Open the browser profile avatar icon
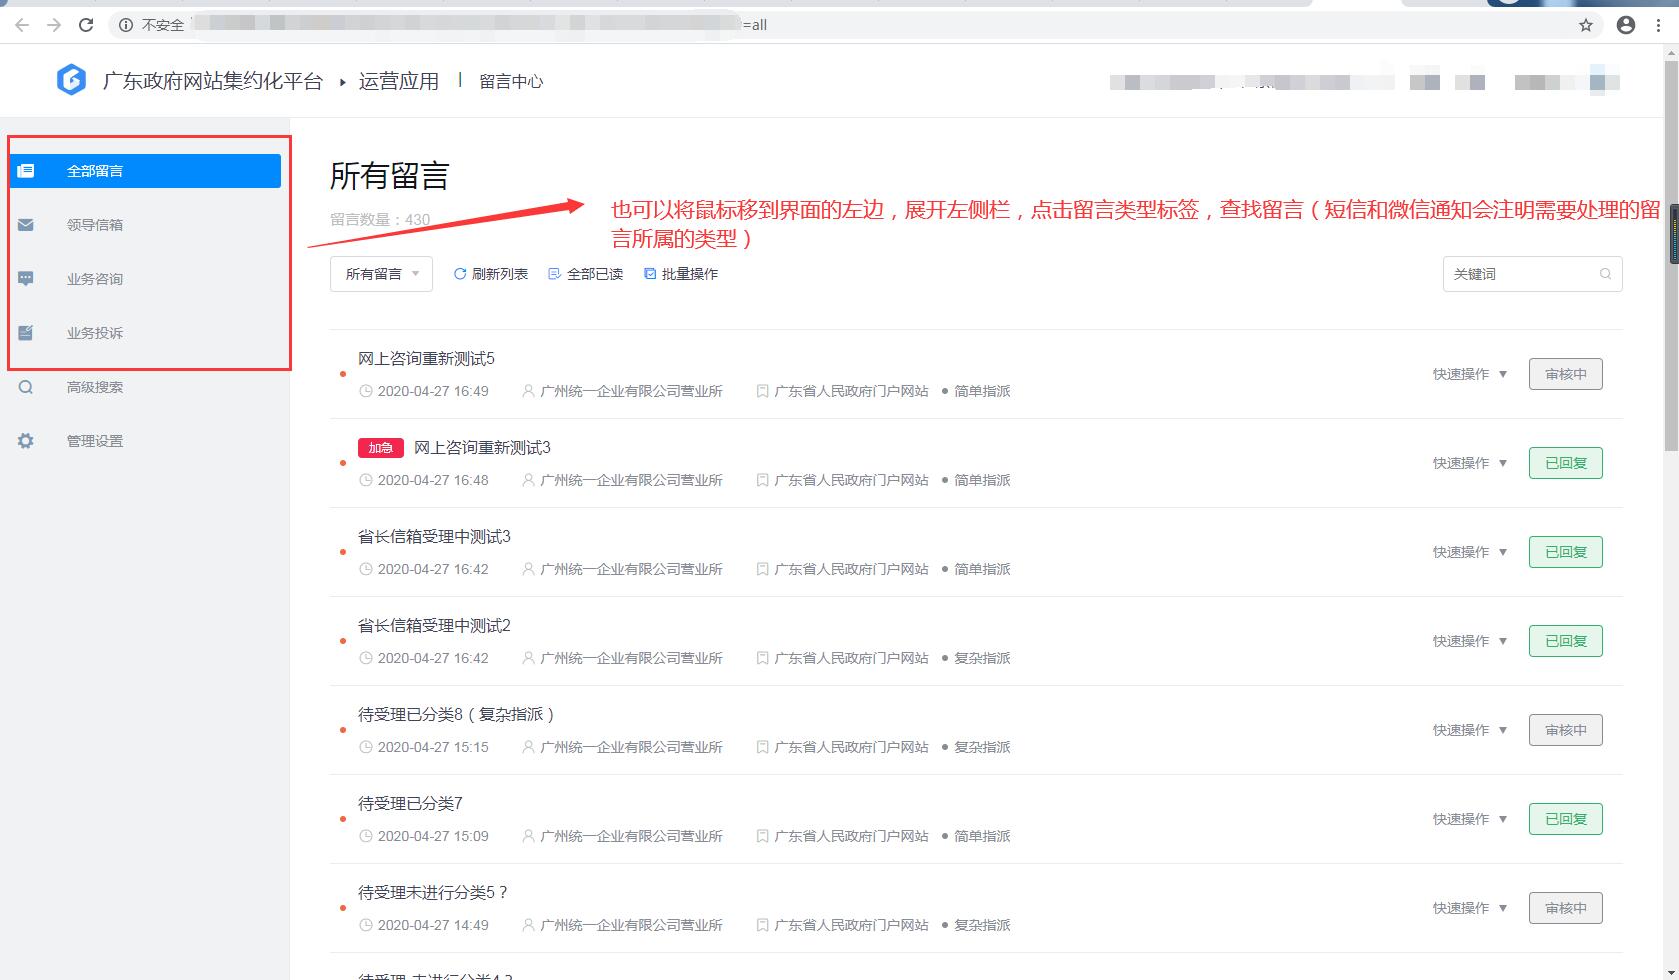The height and width of the screenshot is (980, 1679). 1626,25
